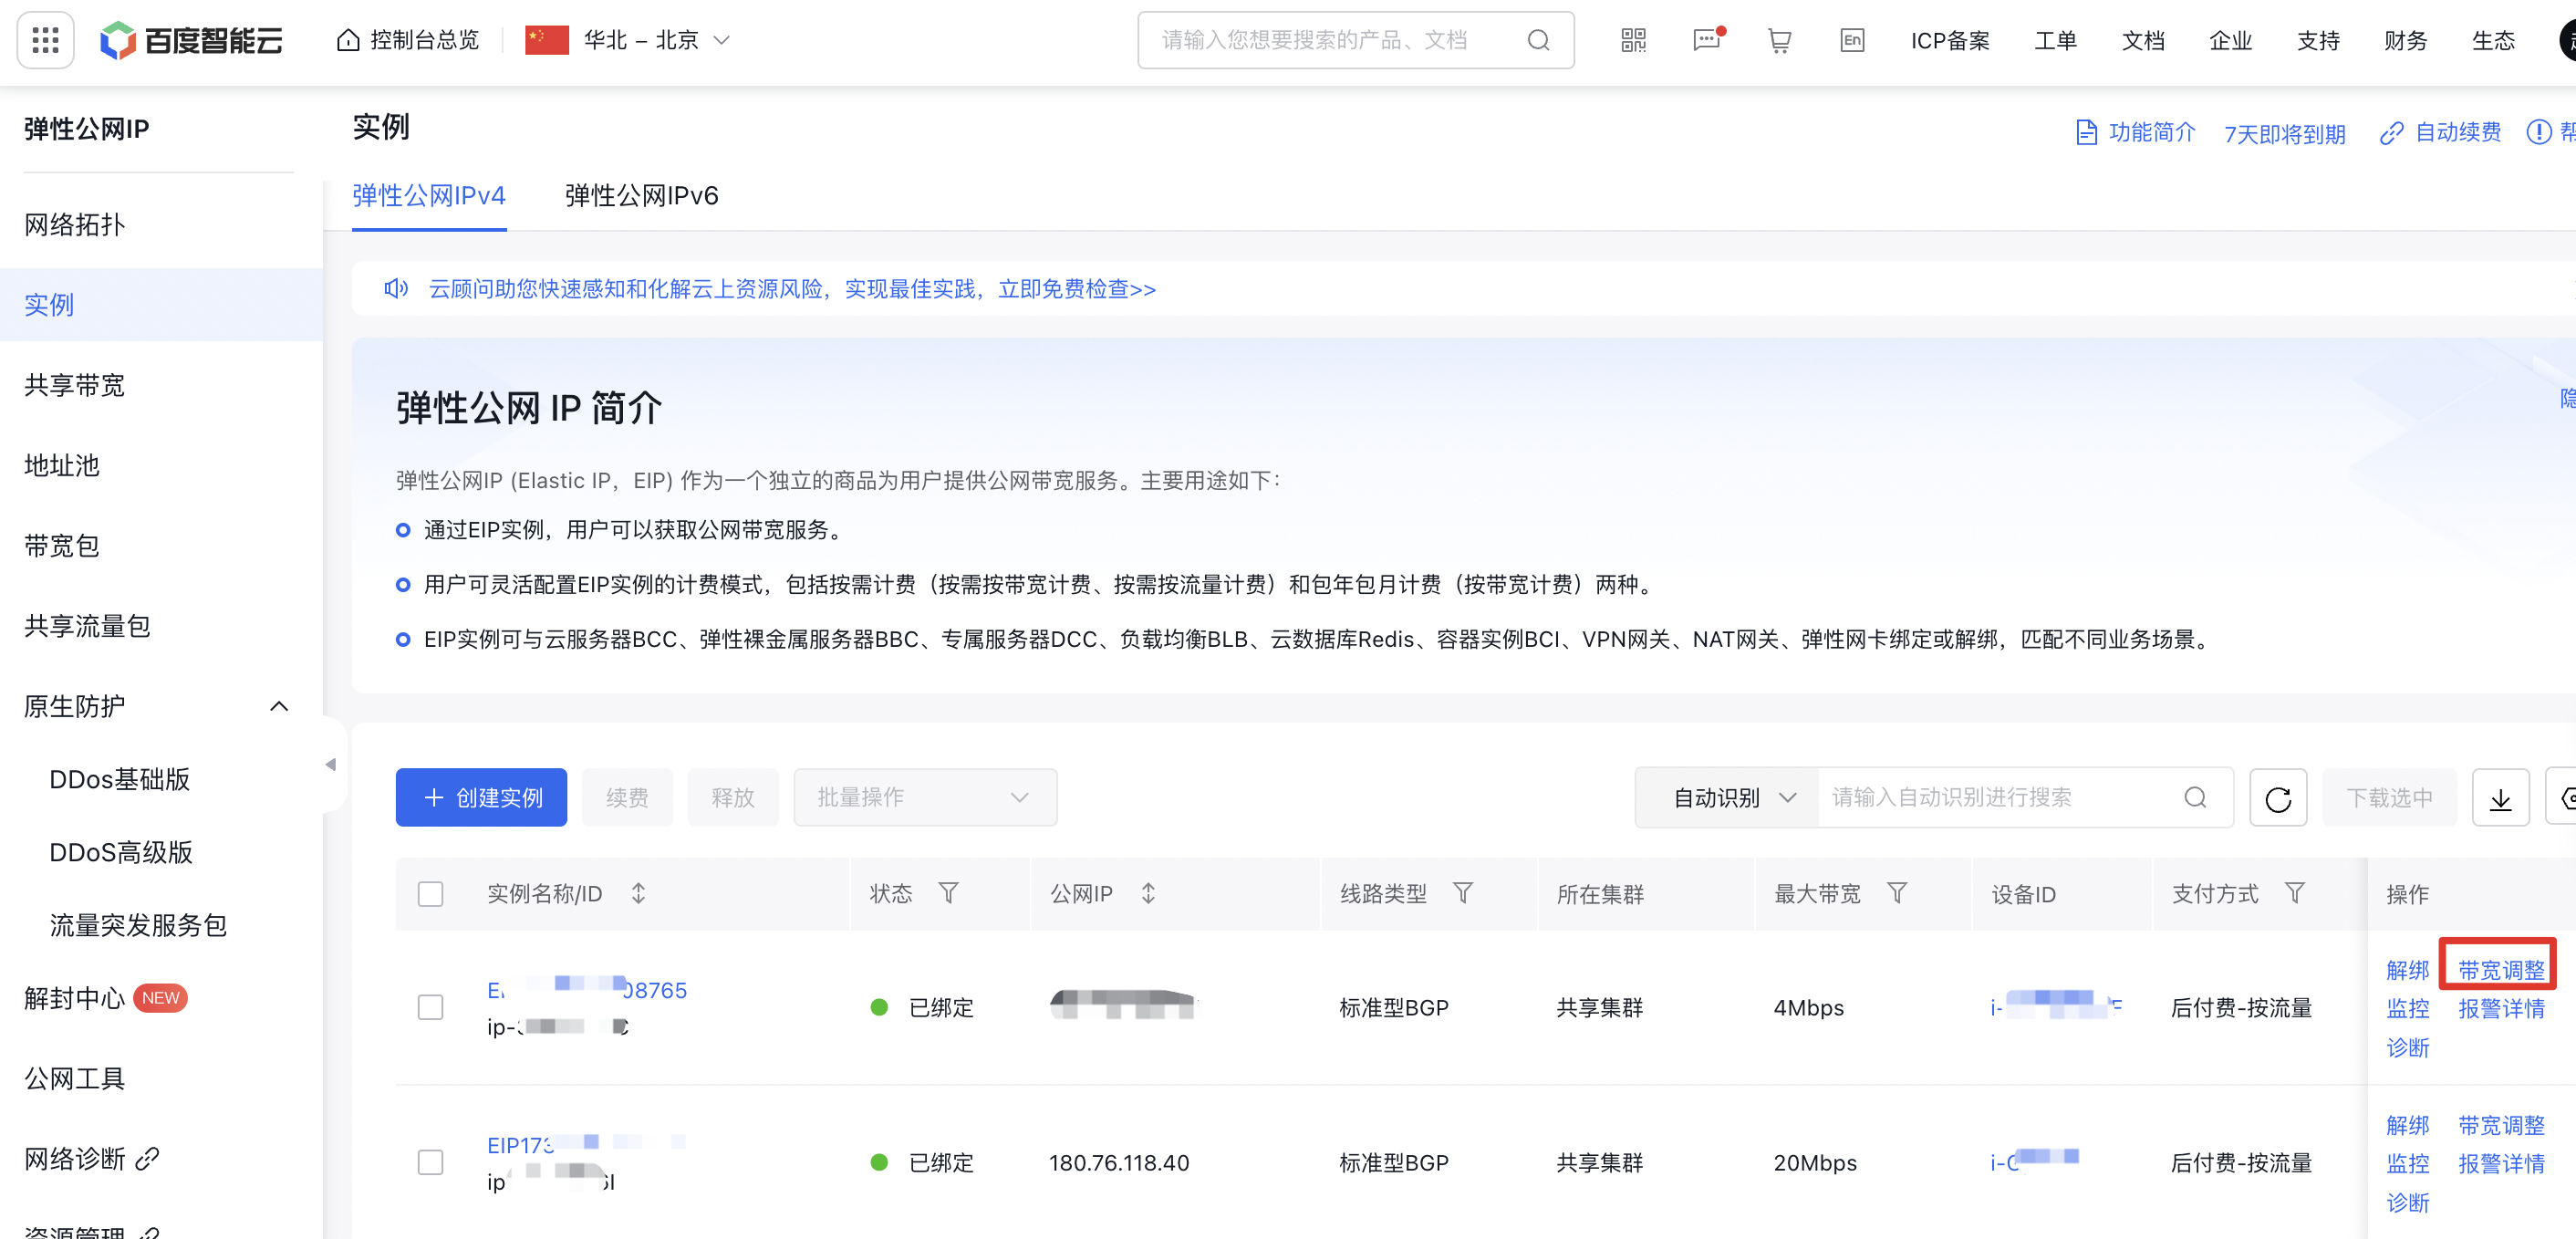Viewport: 2576px width, 1239px height.
Task: Filter the max bandwidth column
Action: coord(1897,893)
